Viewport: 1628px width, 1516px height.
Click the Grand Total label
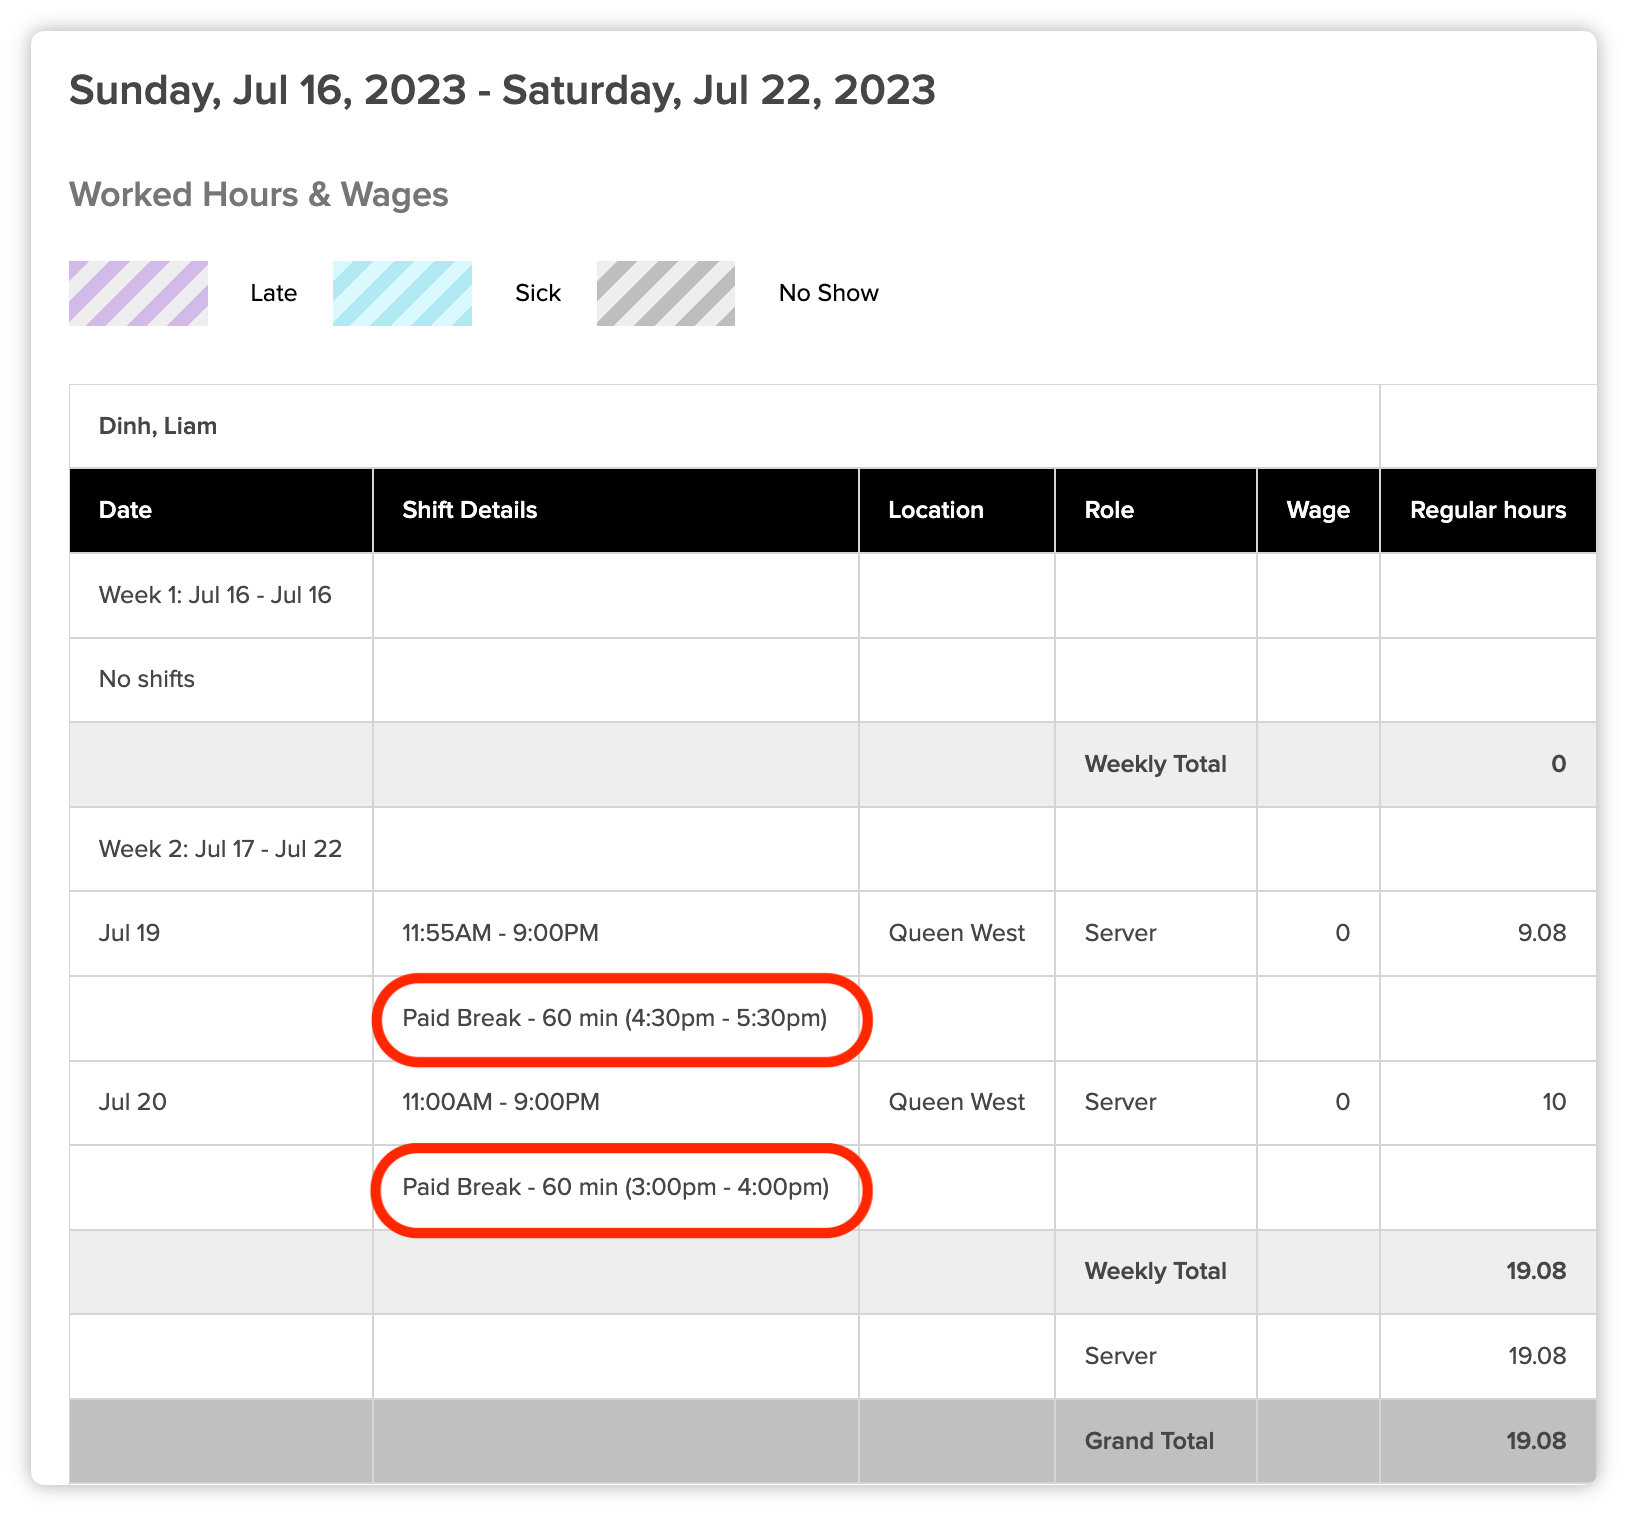[1149, 1441]
